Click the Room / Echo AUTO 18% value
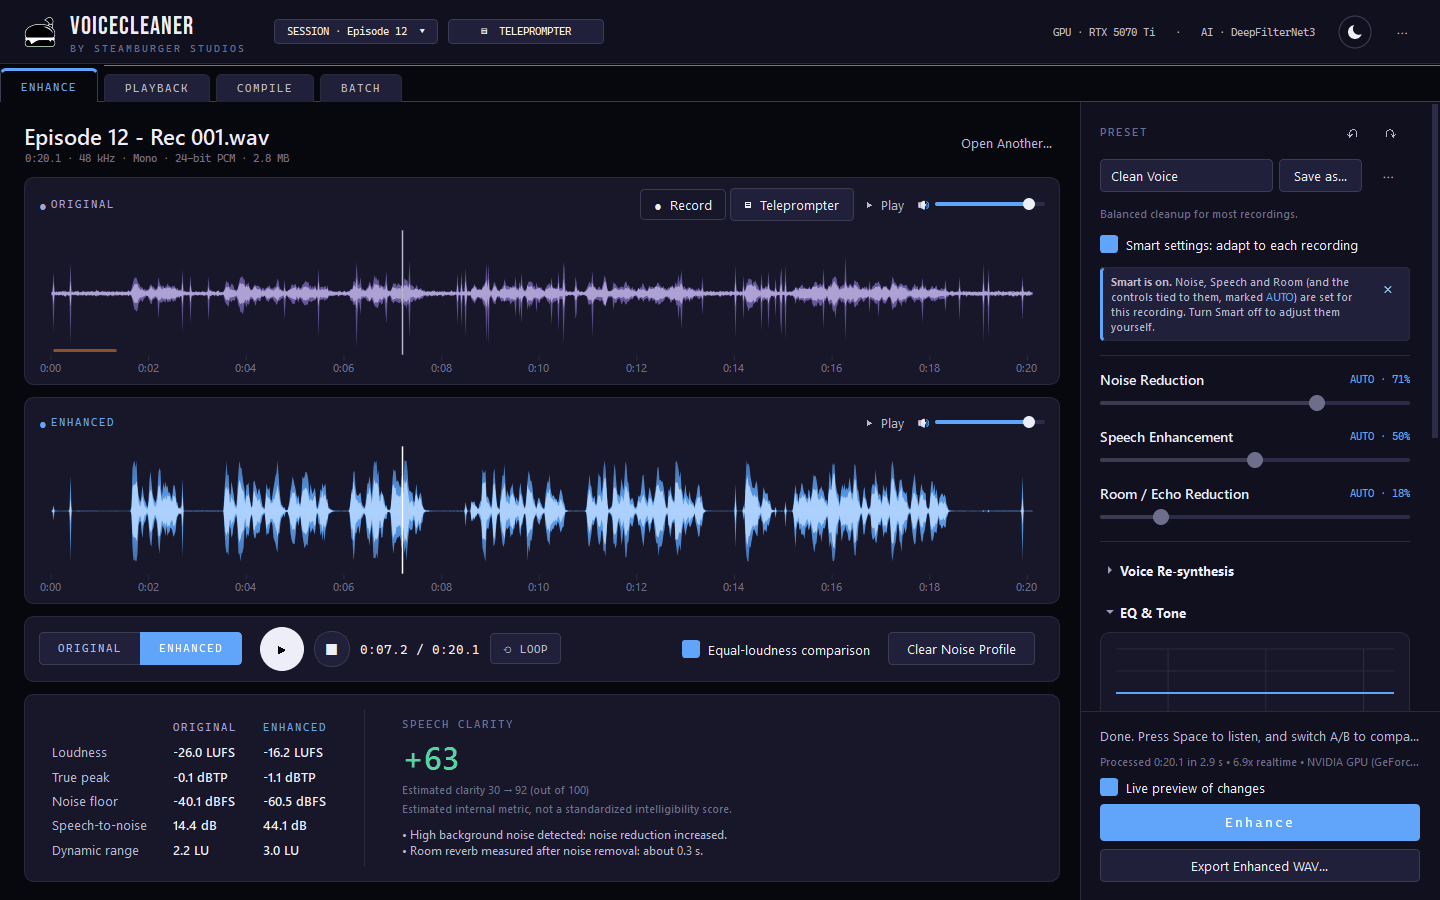 (x=1380, y=494)
